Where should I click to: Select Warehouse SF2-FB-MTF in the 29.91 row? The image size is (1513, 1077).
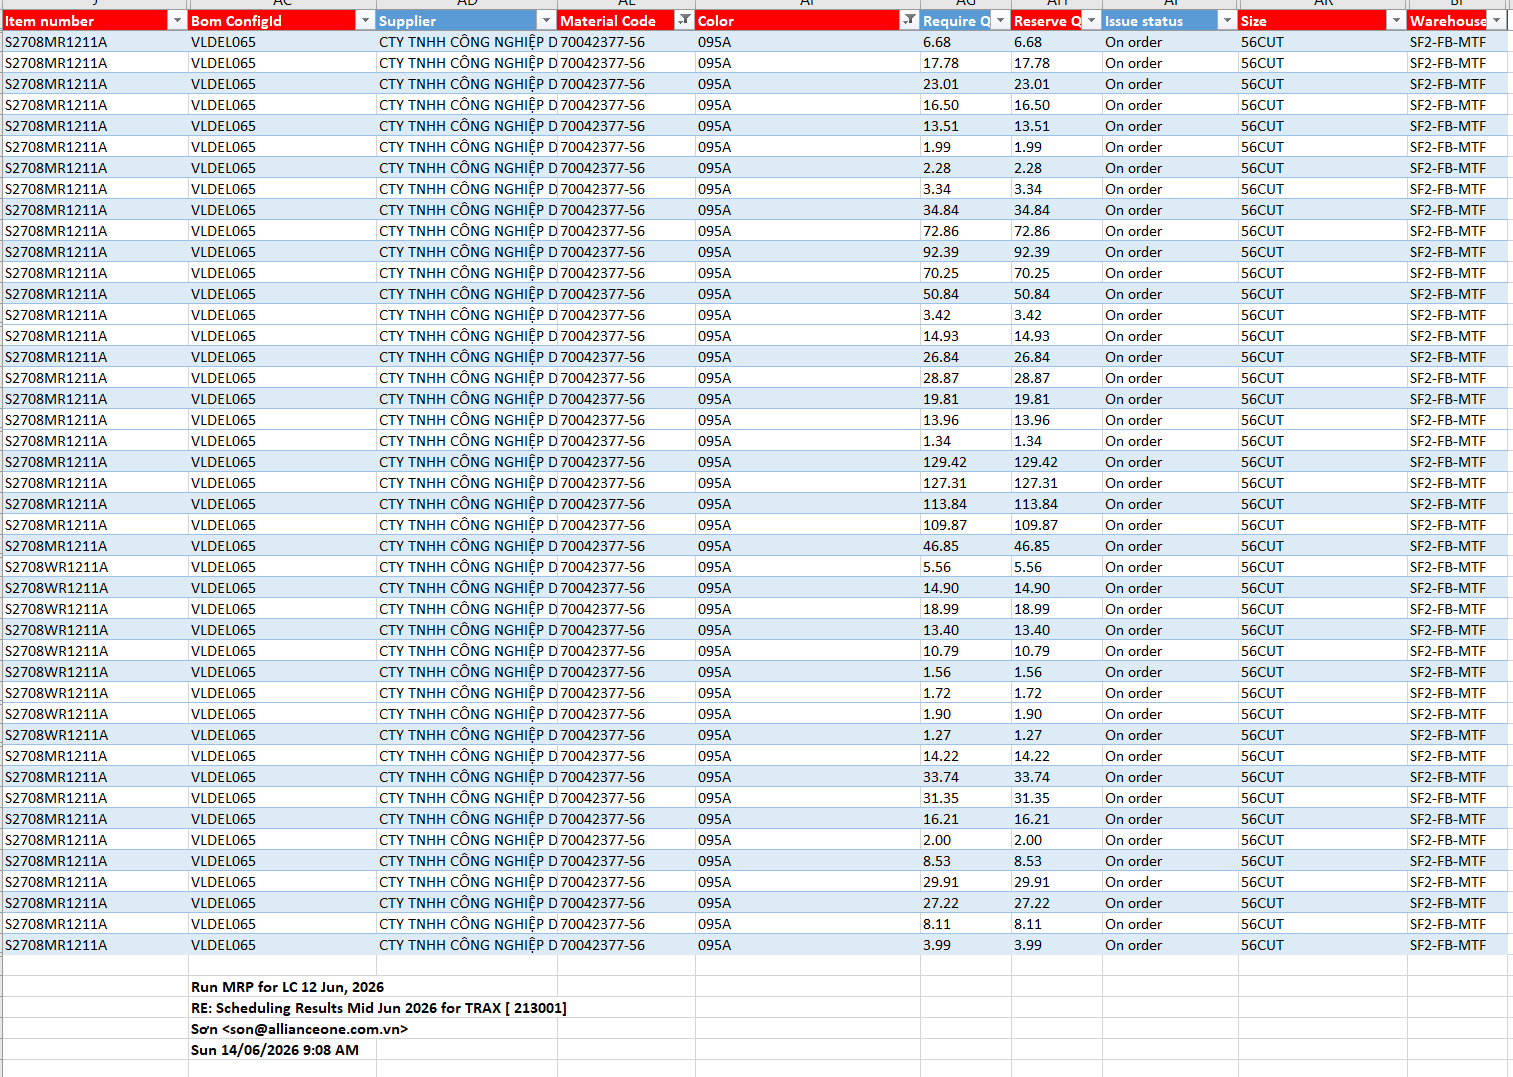tap(1457, 882)
